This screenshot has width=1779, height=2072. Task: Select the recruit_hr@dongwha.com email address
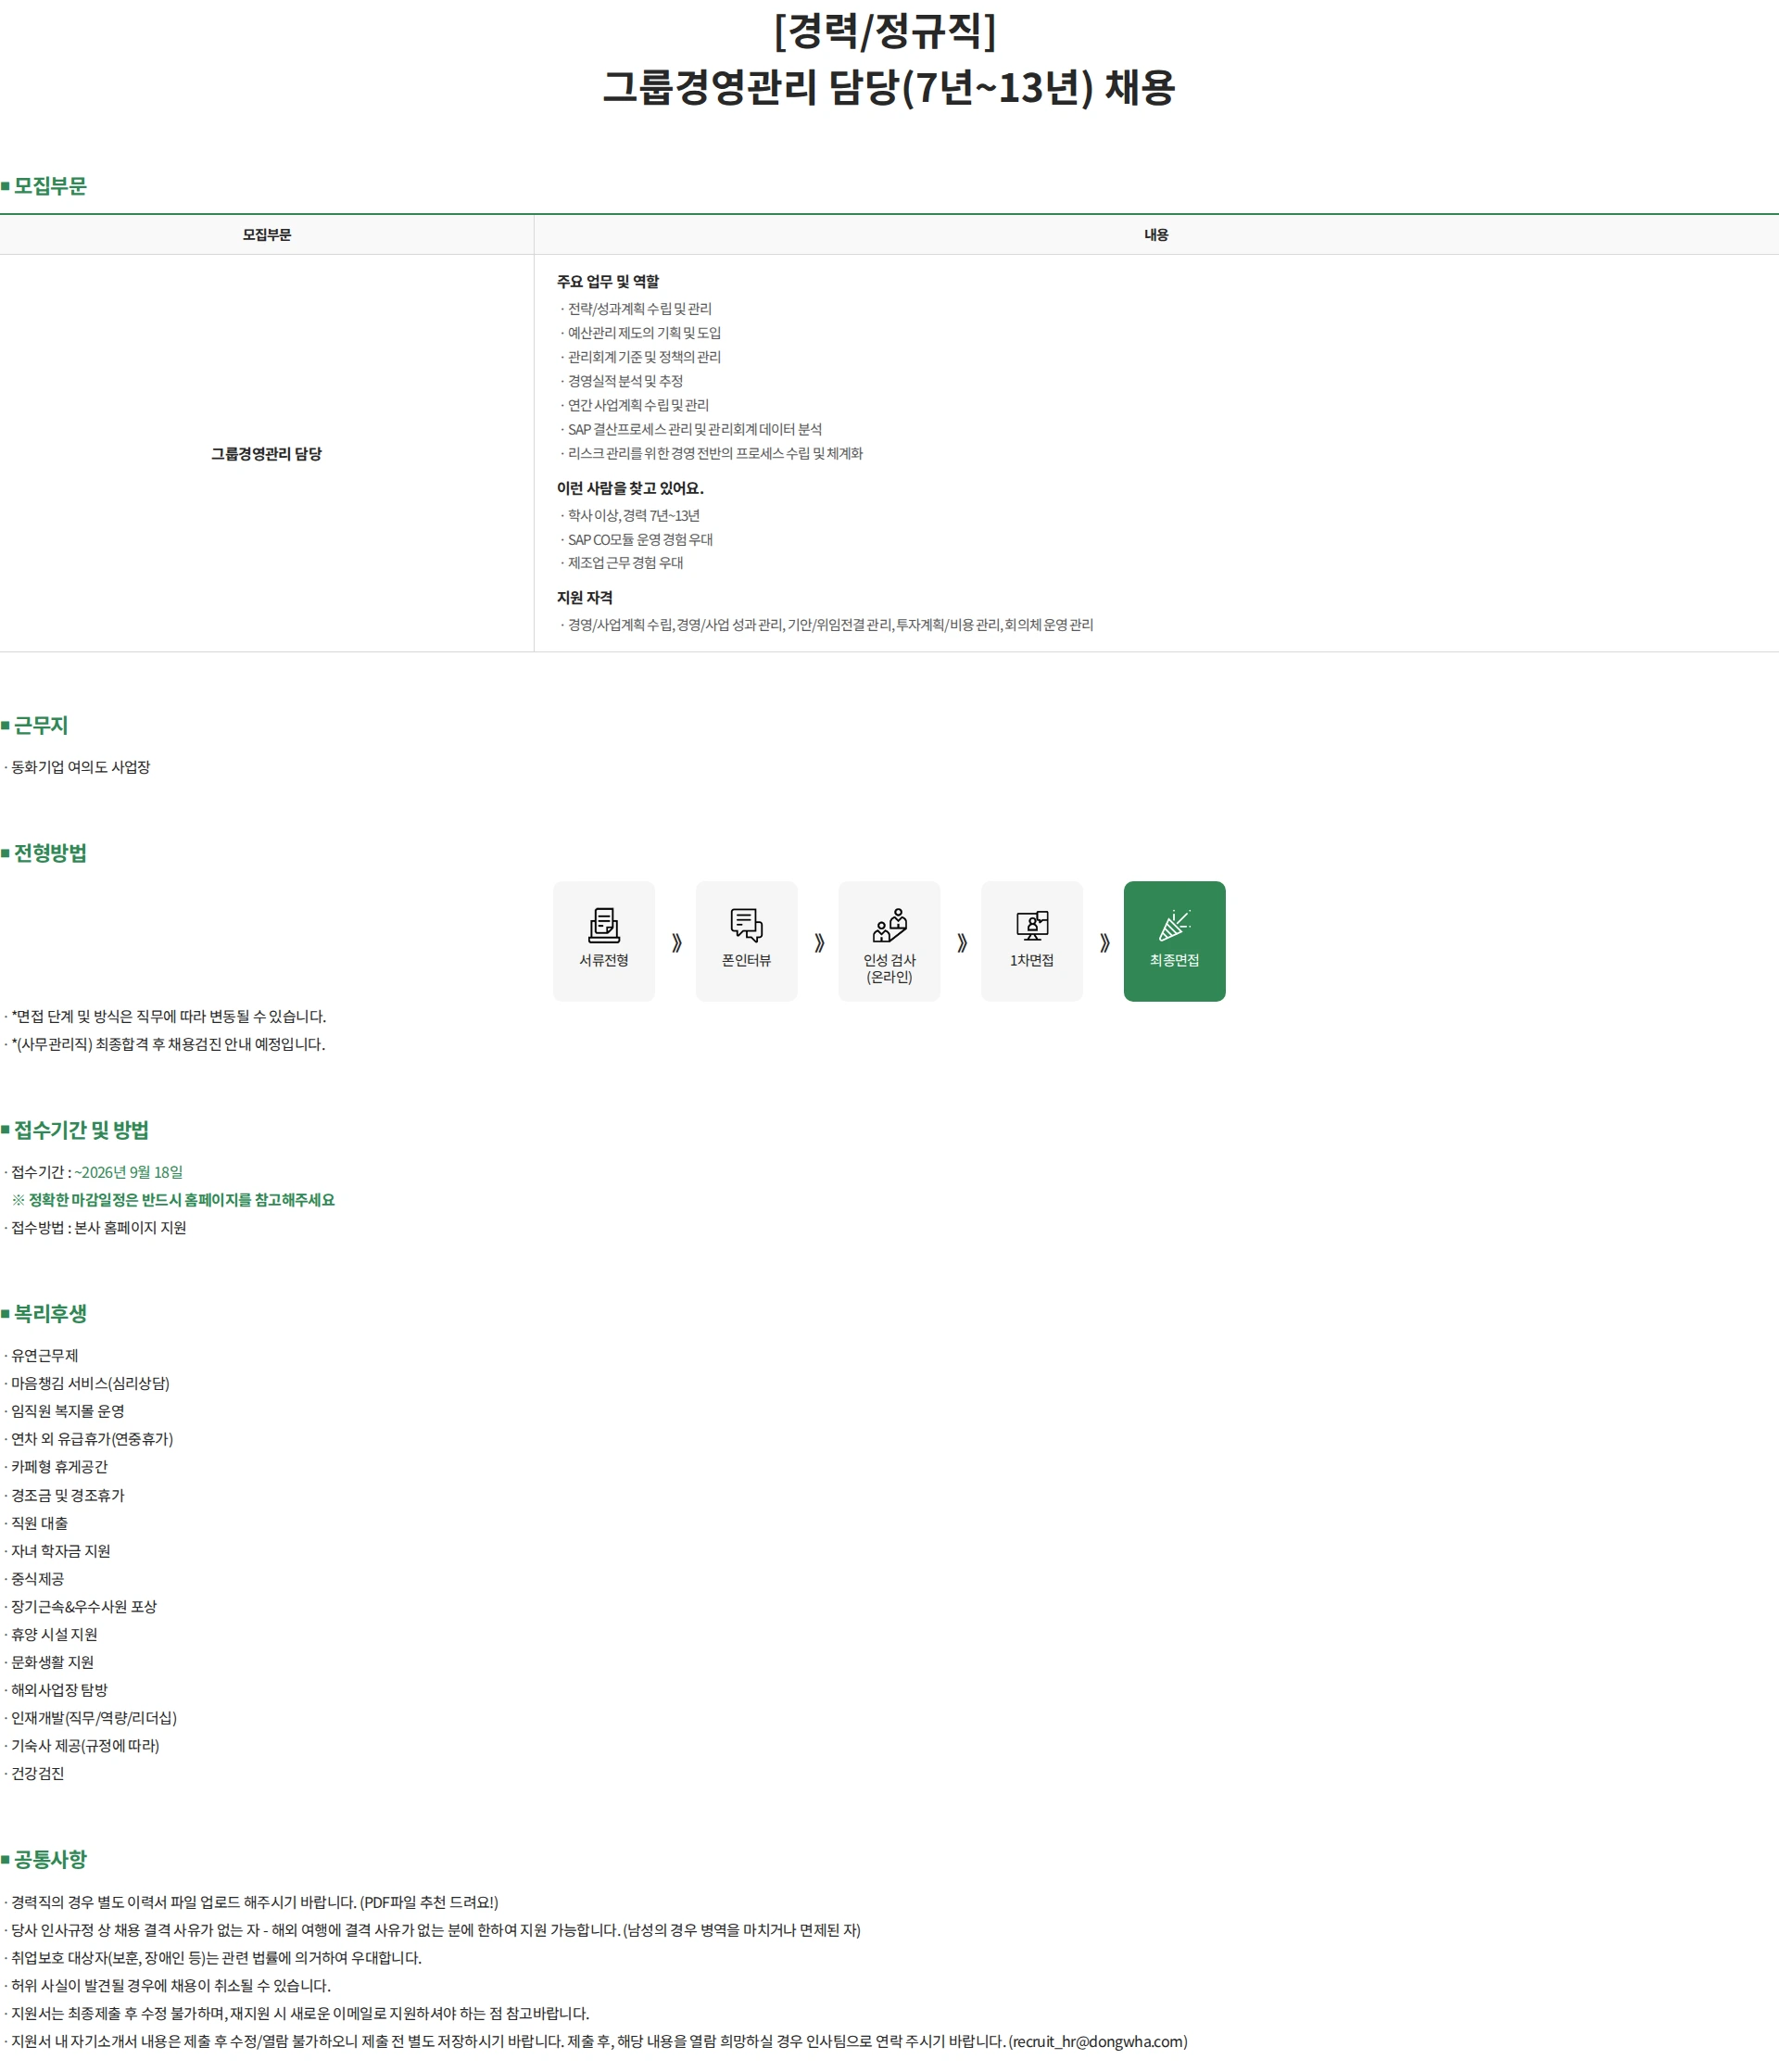1097,2041
